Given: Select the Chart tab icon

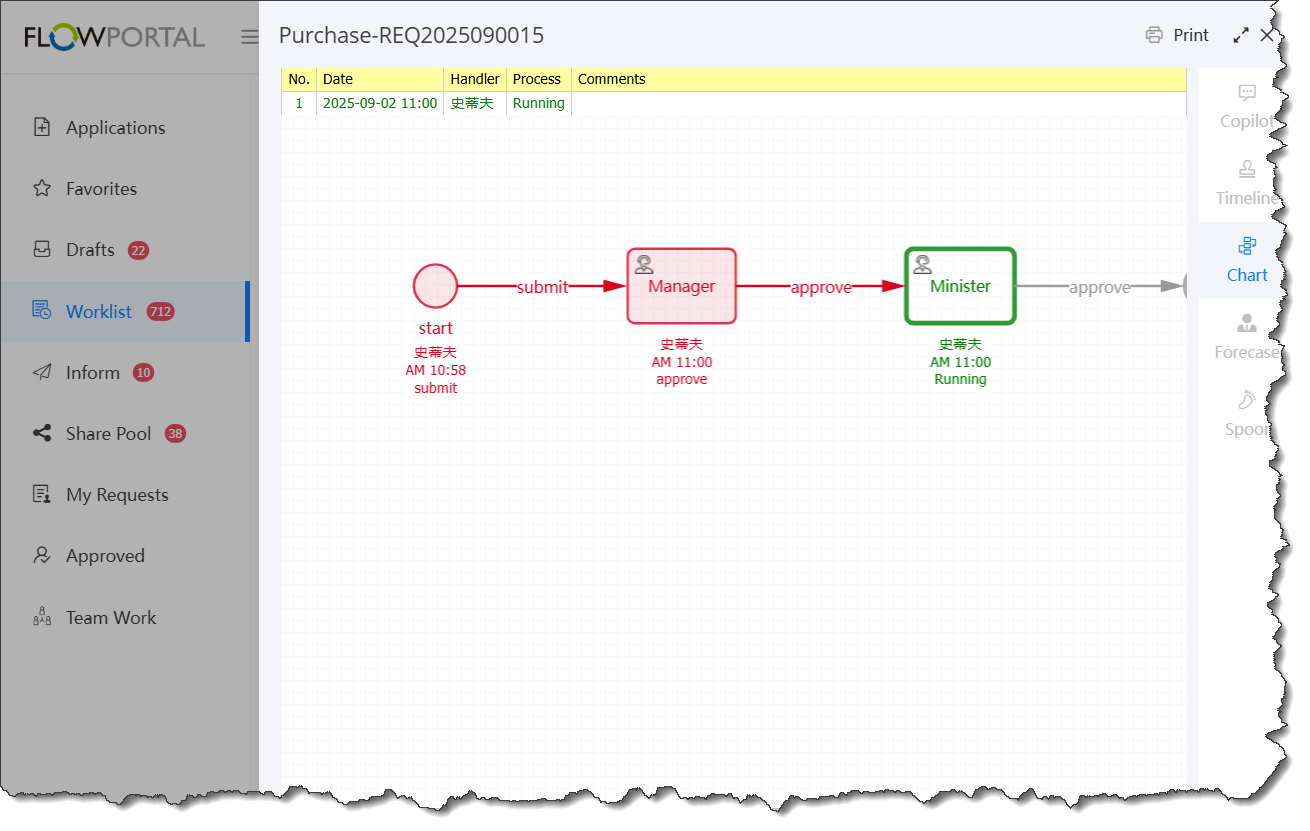Looking at the screenshot, I should [x=1247, y=246].
